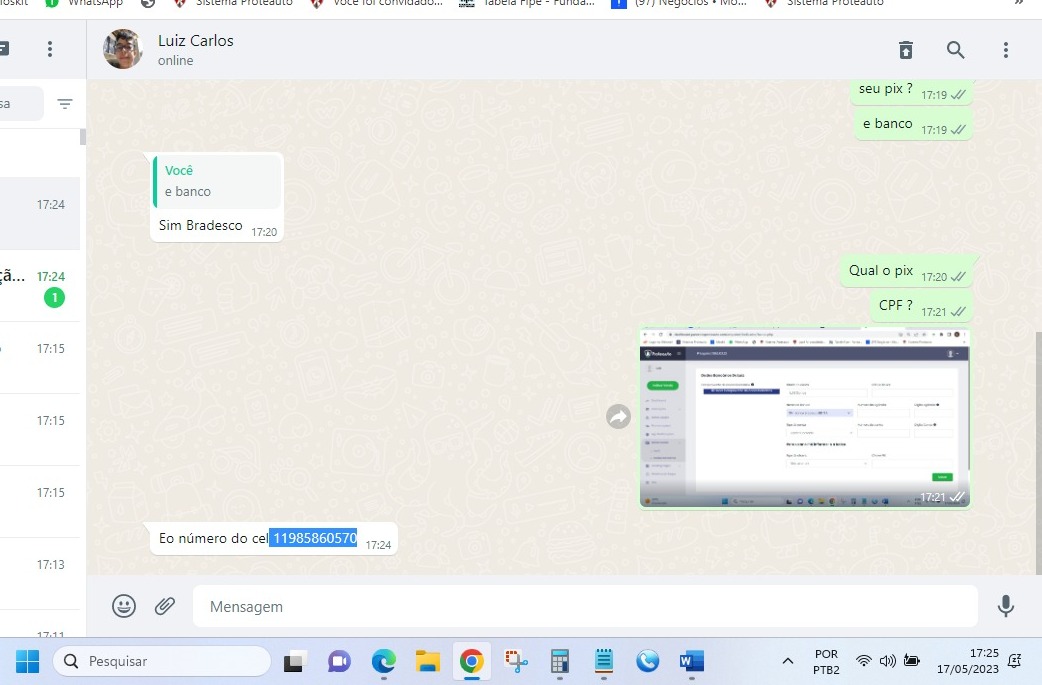Open sidebar three-dot menu
The width and height of the screenshot is (1042, 685).
point(50,49)
